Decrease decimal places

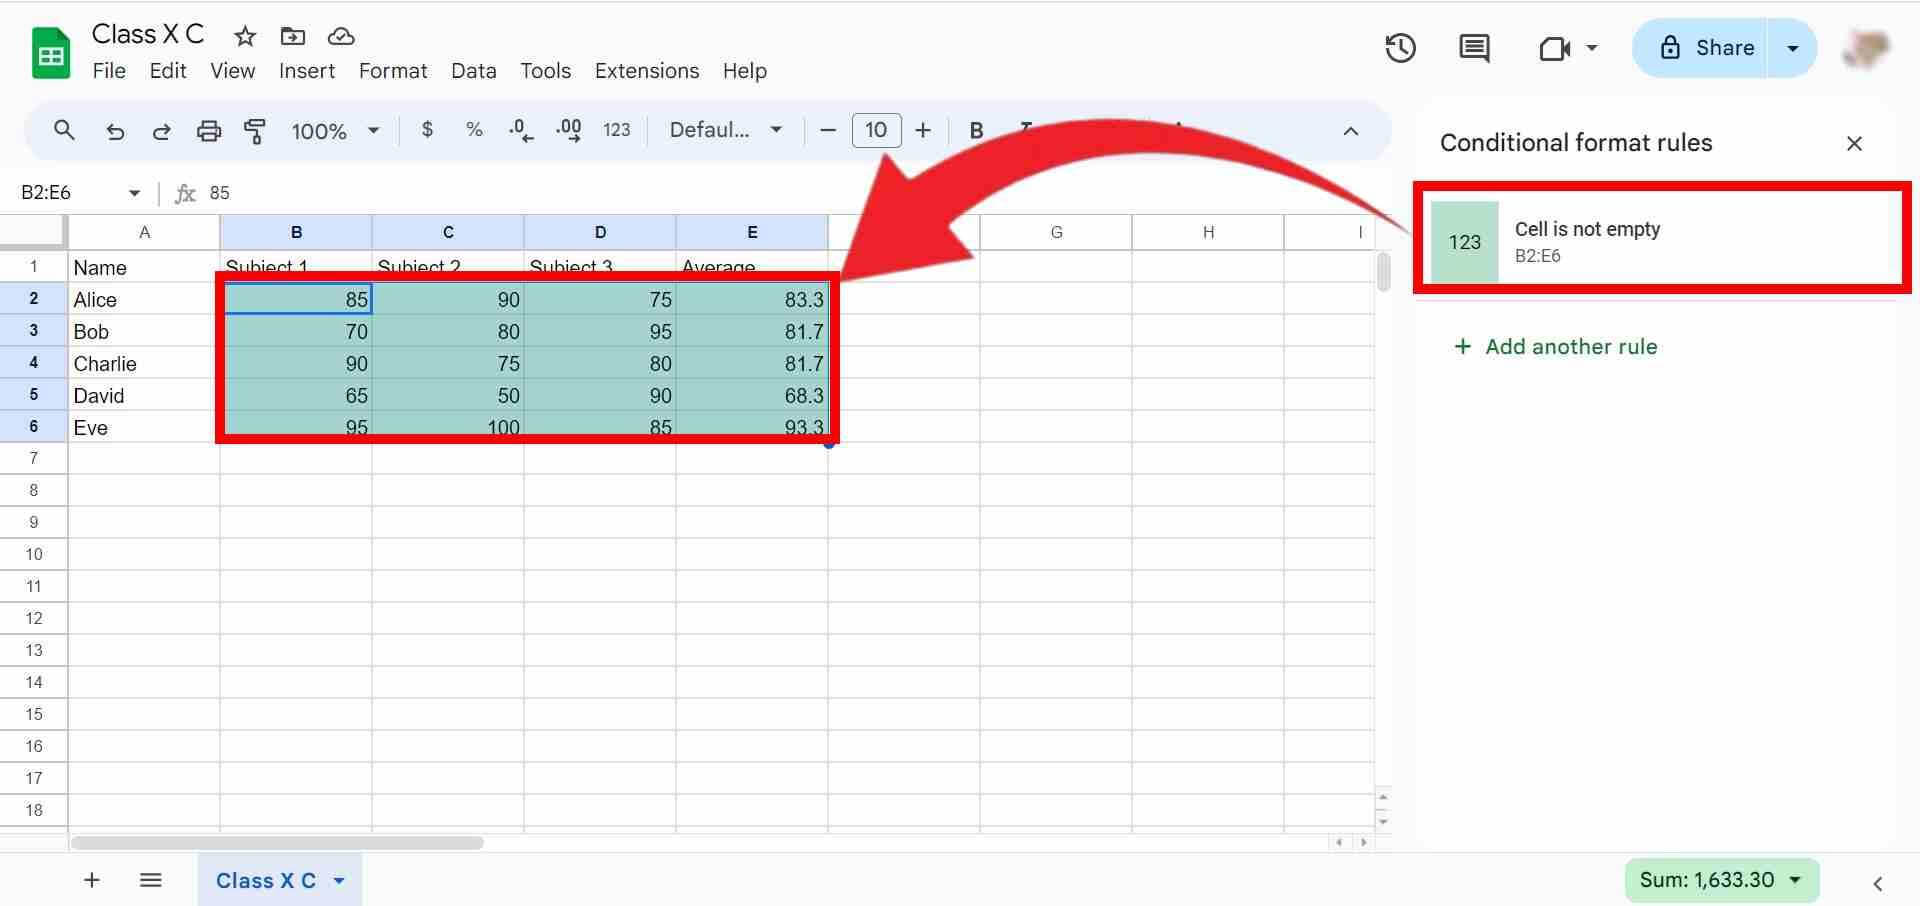[x=519, y=130]
